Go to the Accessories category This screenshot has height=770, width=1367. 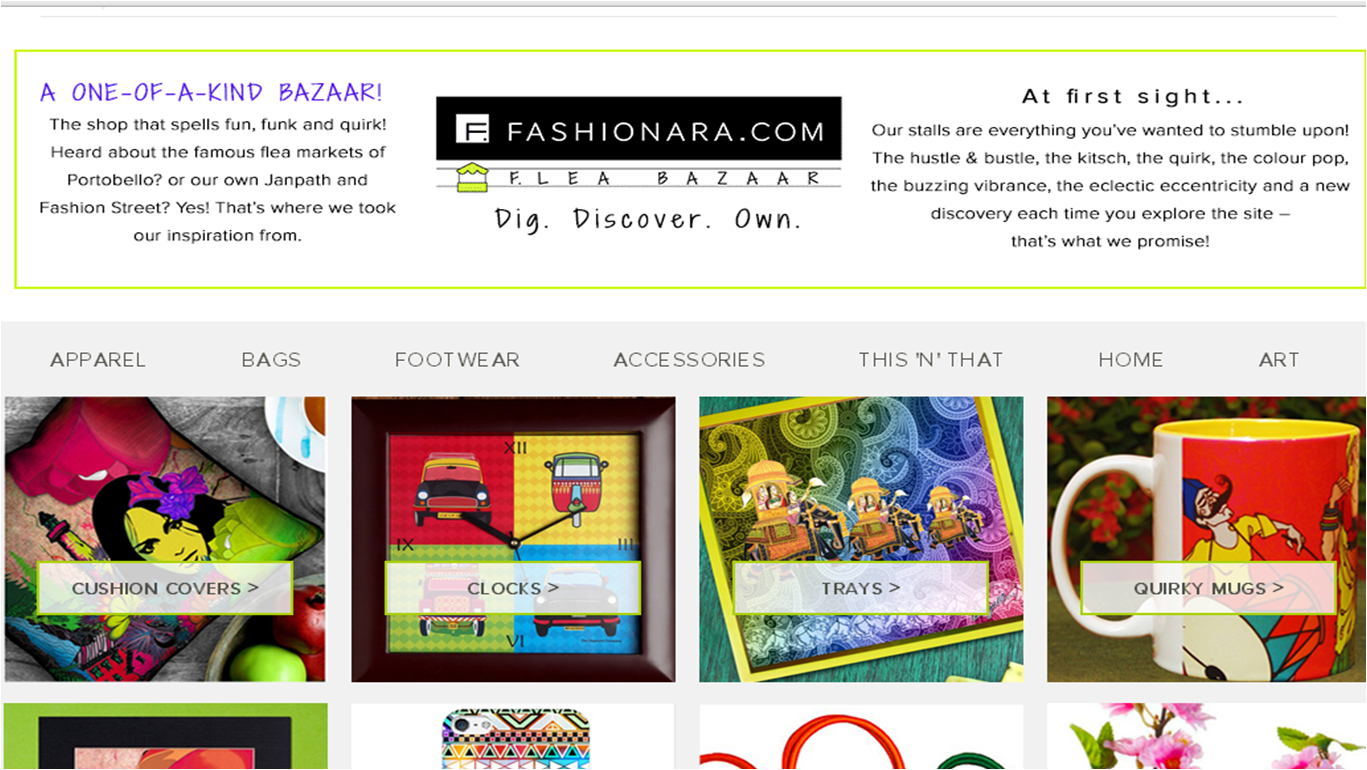point(689,360)
